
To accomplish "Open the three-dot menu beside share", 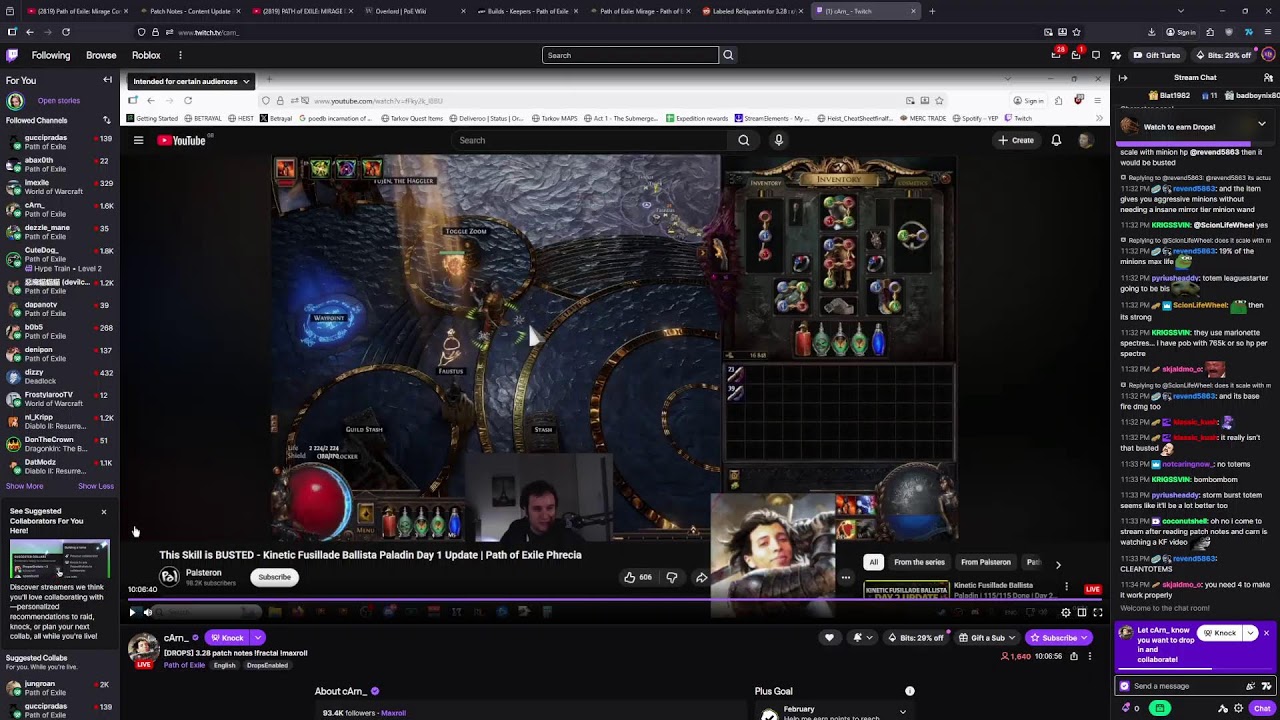I will pos(1090,656).
